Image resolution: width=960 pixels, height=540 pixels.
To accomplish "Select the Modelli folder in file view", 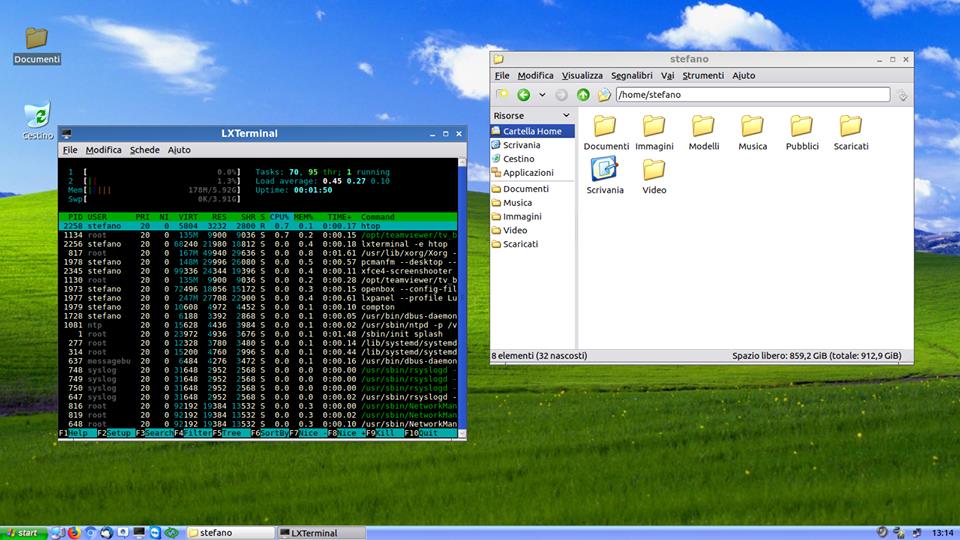I will pyautogui.click(x=703, y=133).
